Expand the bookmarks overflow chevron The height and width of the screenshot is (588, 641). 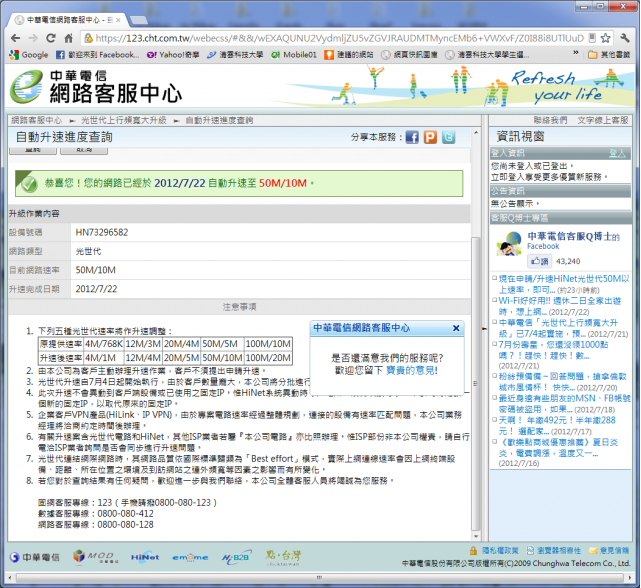(576, 53)
